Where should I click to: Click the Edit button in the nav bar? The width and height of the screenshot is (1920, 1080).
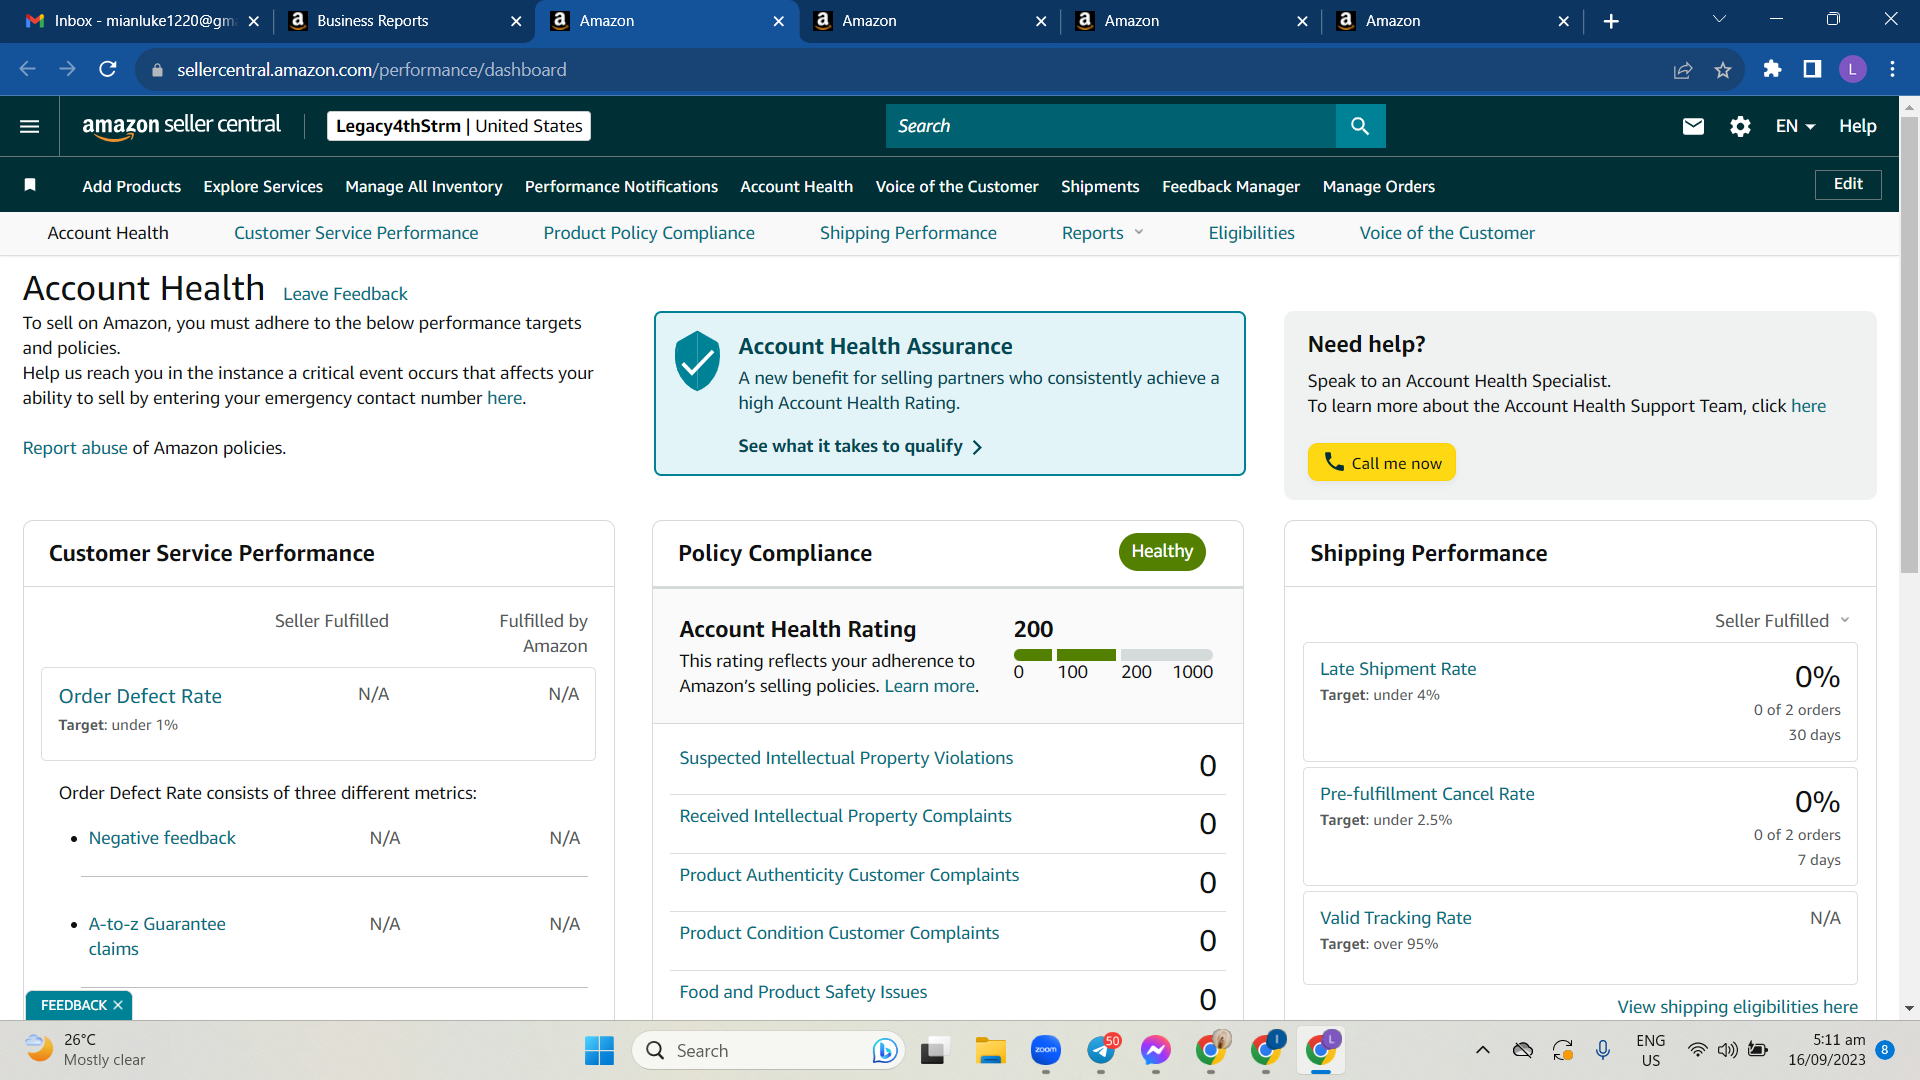(x=1848, y=184)
